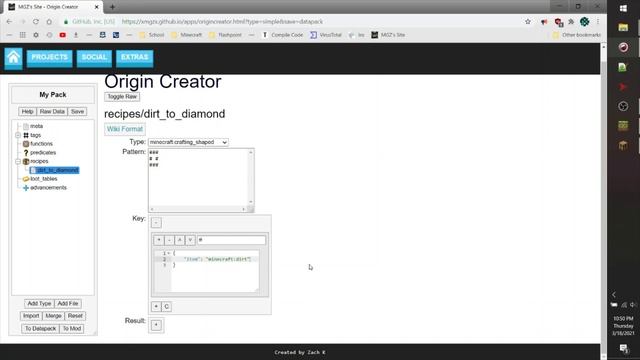
Task: Open the Windows Start button
Action: (x=623, y=8)
